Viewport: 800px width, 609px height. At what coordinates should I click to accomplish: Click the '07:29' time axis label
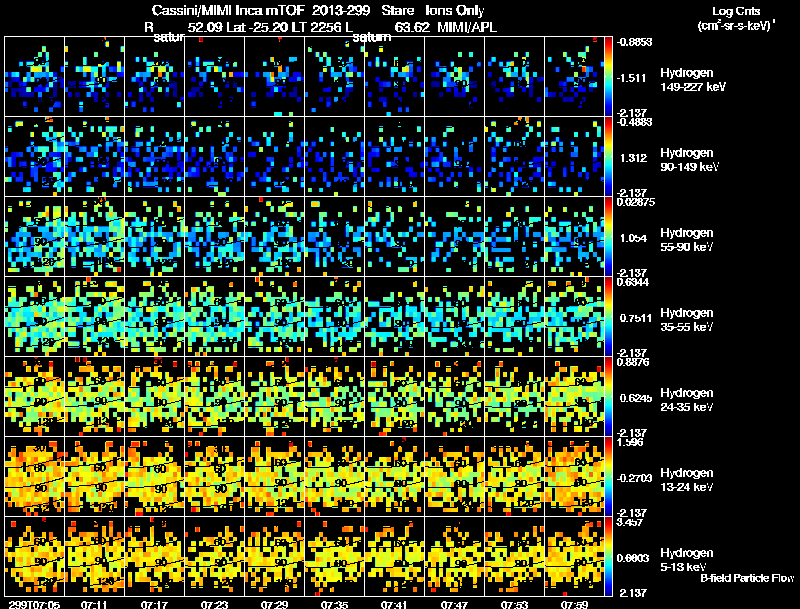pos(274,605)
